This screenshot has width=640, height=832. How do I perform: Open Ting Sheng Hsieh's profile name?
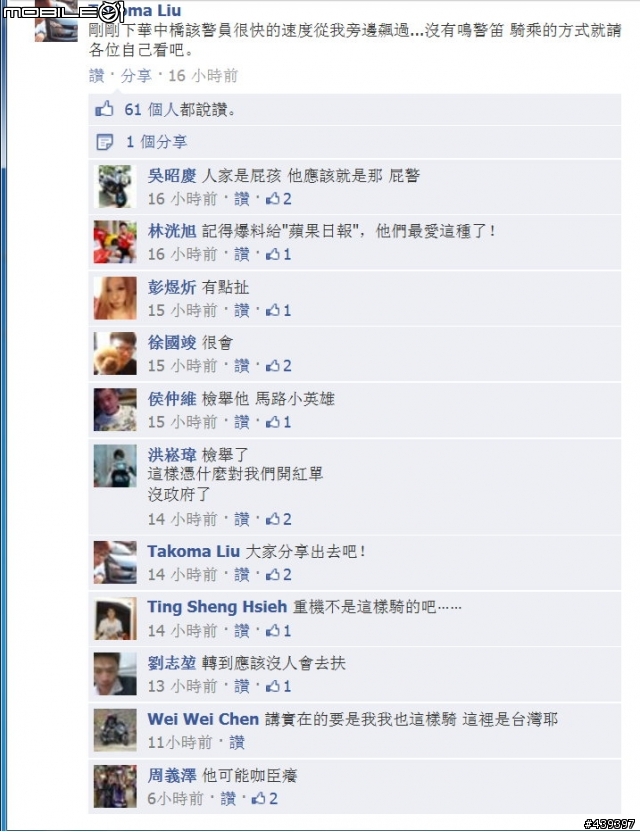tap(217, 606)
